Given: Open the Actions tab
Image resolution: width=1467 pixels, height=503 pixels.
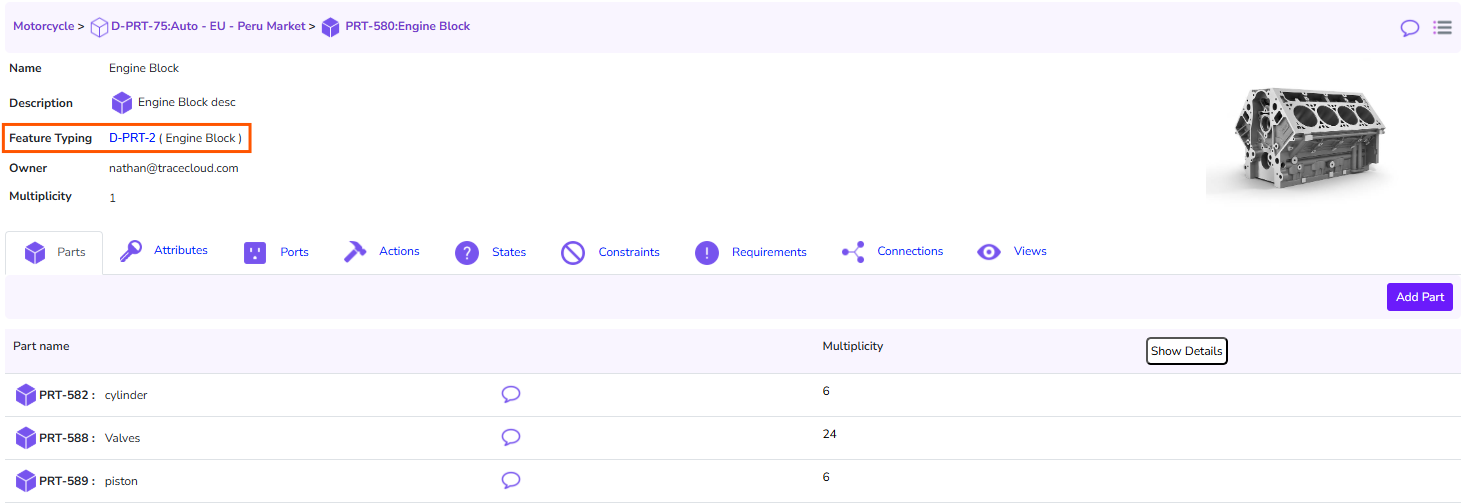Looking at the screenshot, I should point(399,251).
